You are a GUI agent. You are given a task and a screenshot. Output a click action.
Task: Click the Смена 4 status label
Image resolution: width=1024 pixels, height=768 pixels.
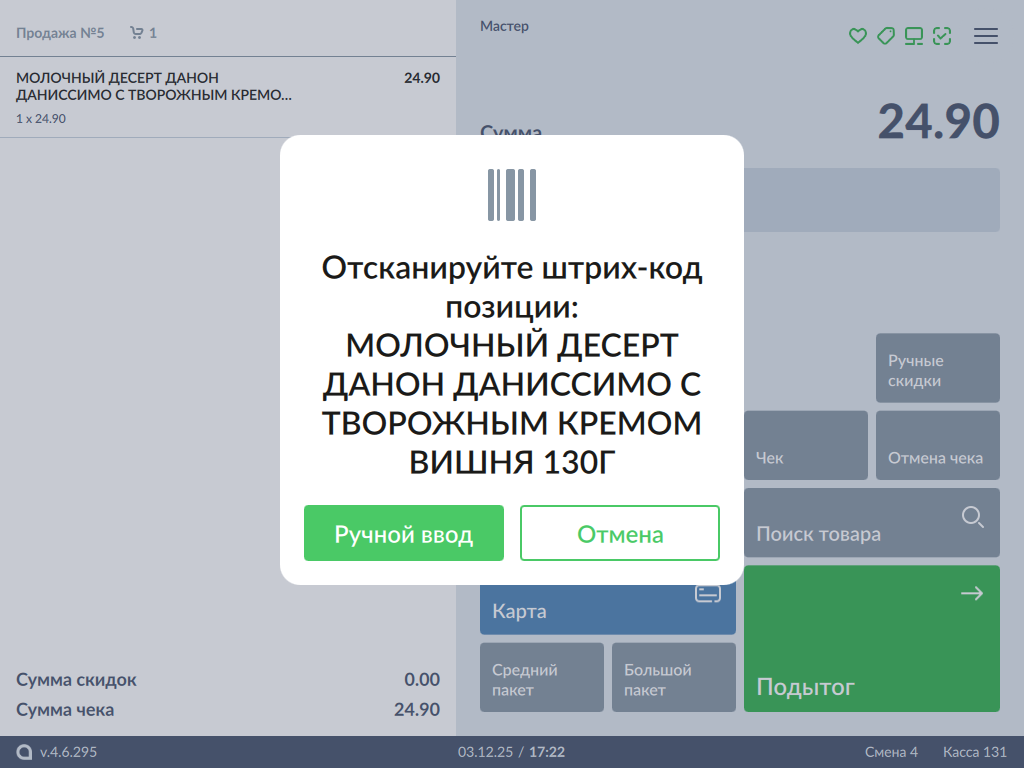891,752
